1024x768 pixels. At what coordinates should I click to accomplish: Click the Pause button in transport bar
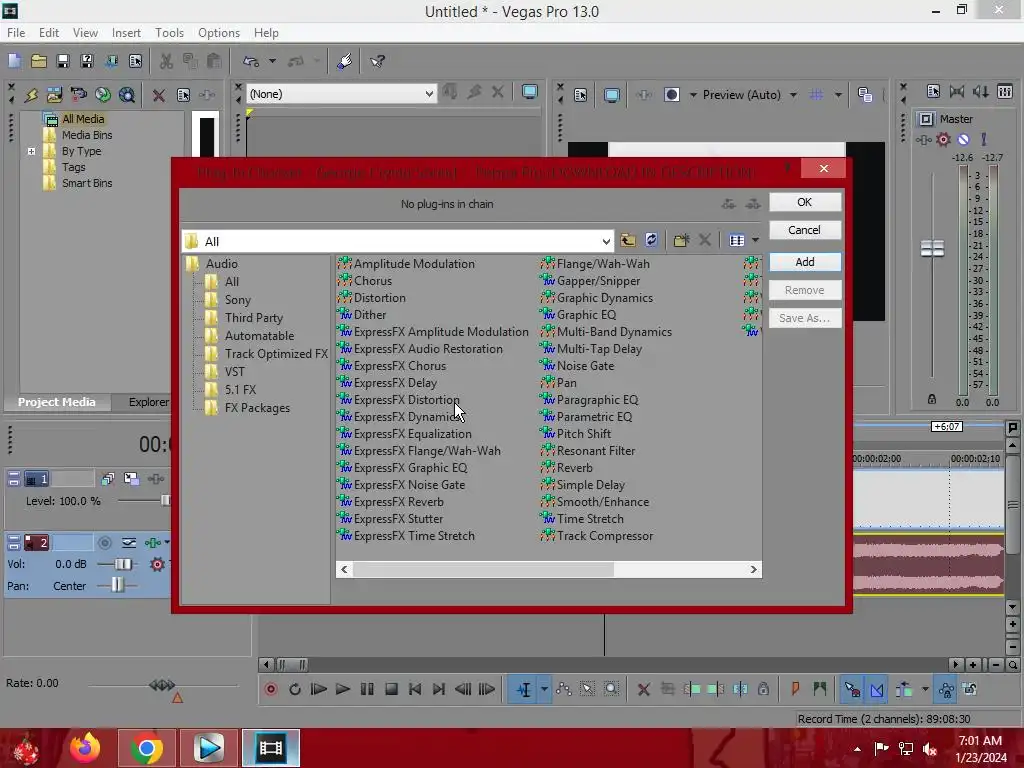coord(367,689)
